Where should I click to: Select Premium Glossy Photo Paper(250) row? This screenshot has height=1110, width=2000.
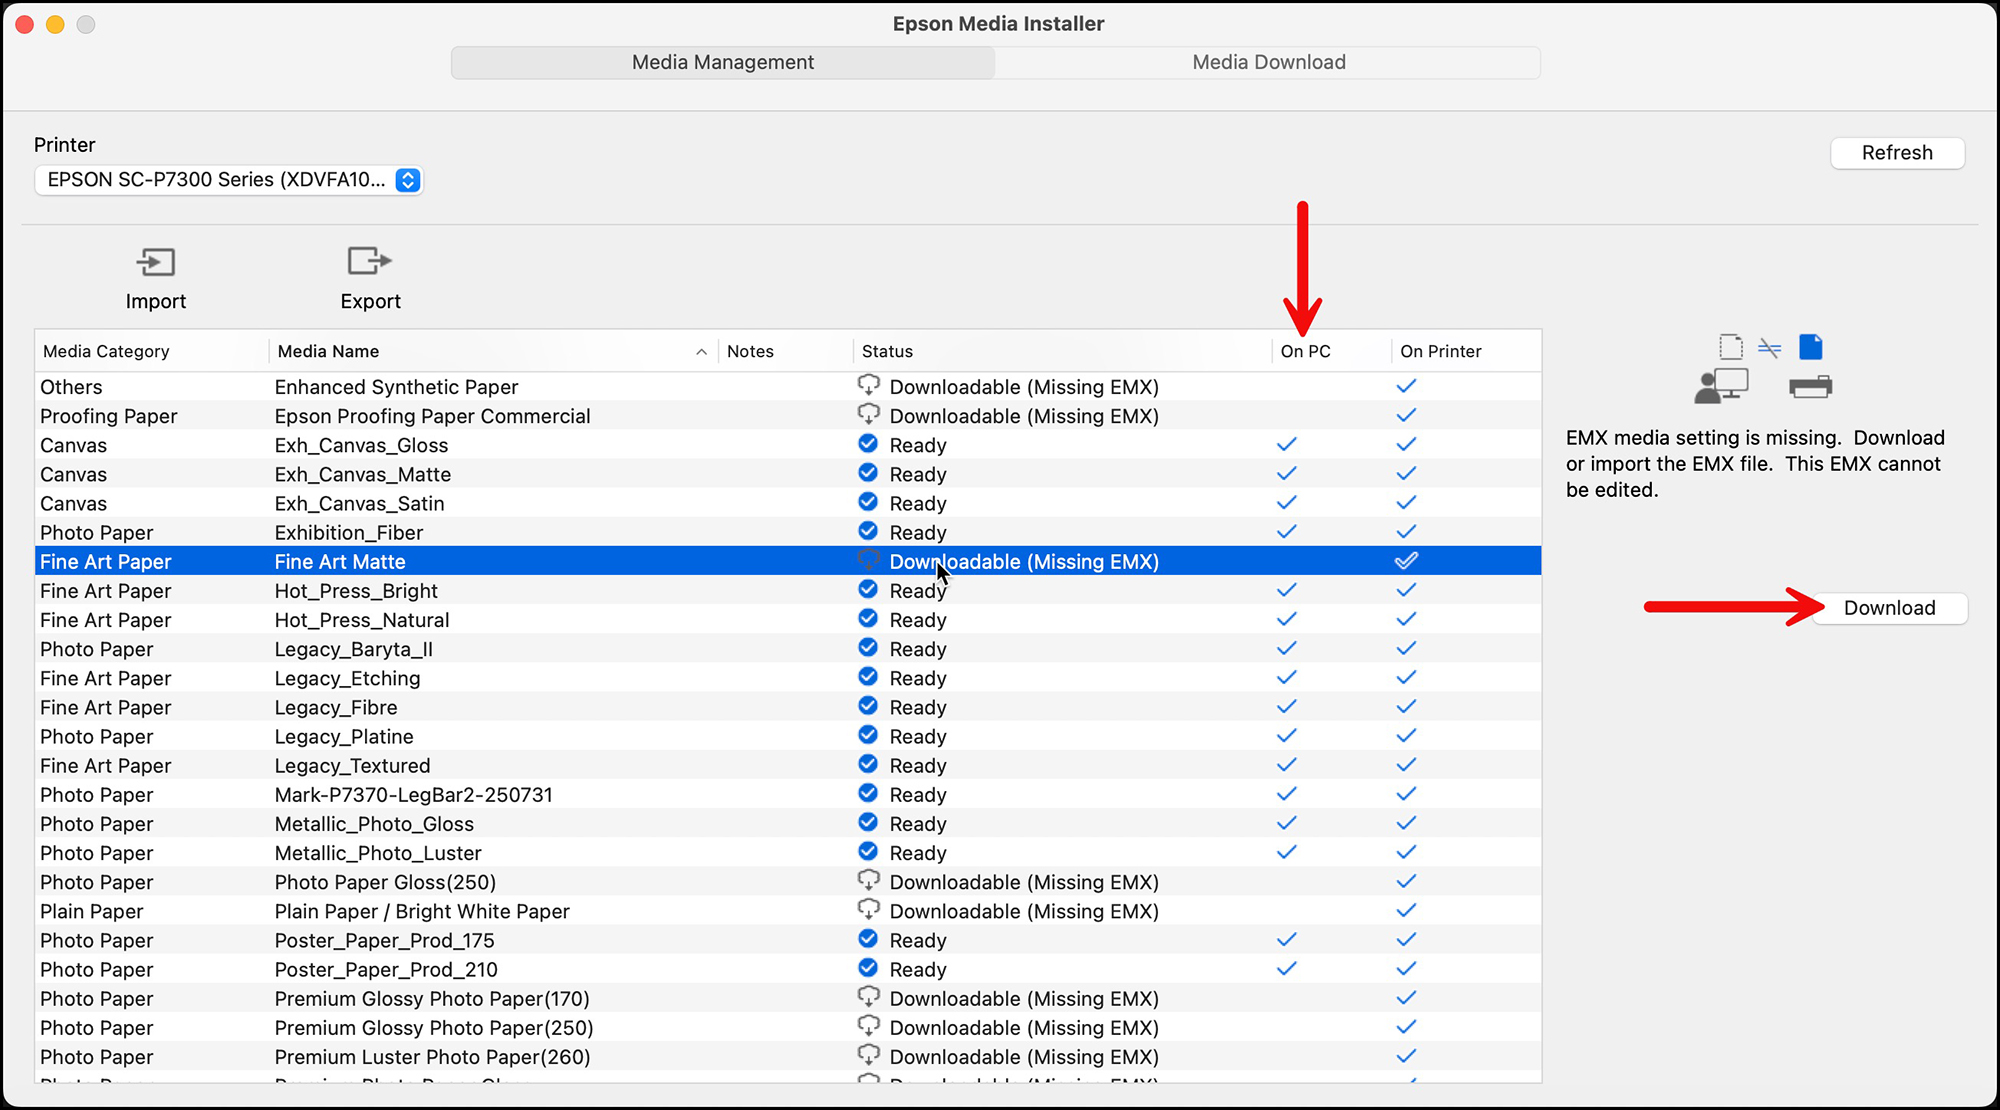[788, 1028]
